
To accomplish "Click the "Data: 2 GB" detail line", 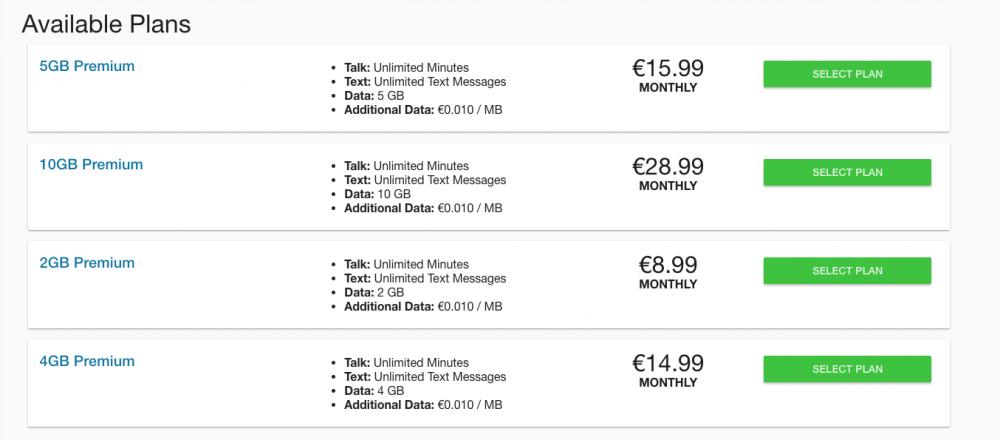I will pos(374,292).
